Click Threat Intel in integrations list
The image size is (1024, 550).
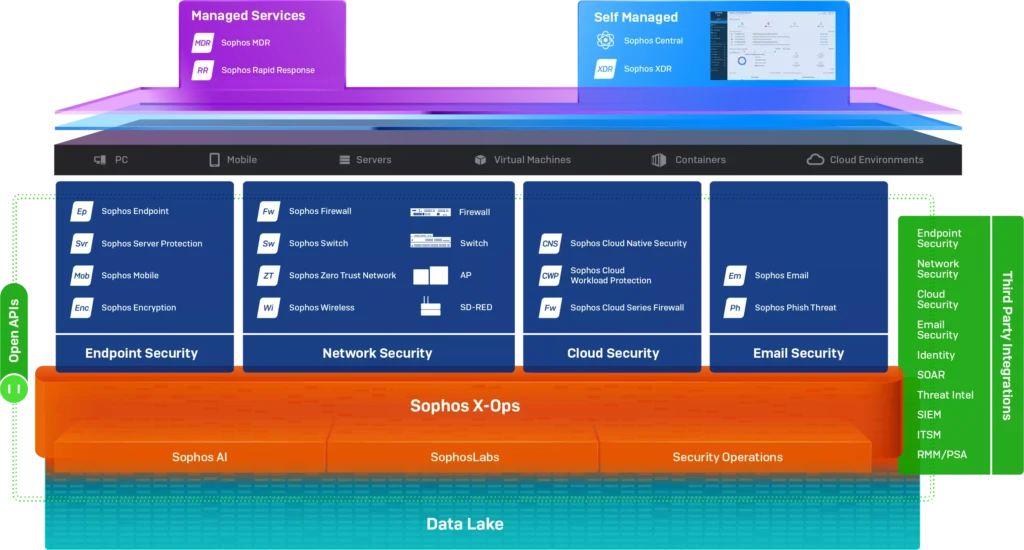tap(945, 395)
